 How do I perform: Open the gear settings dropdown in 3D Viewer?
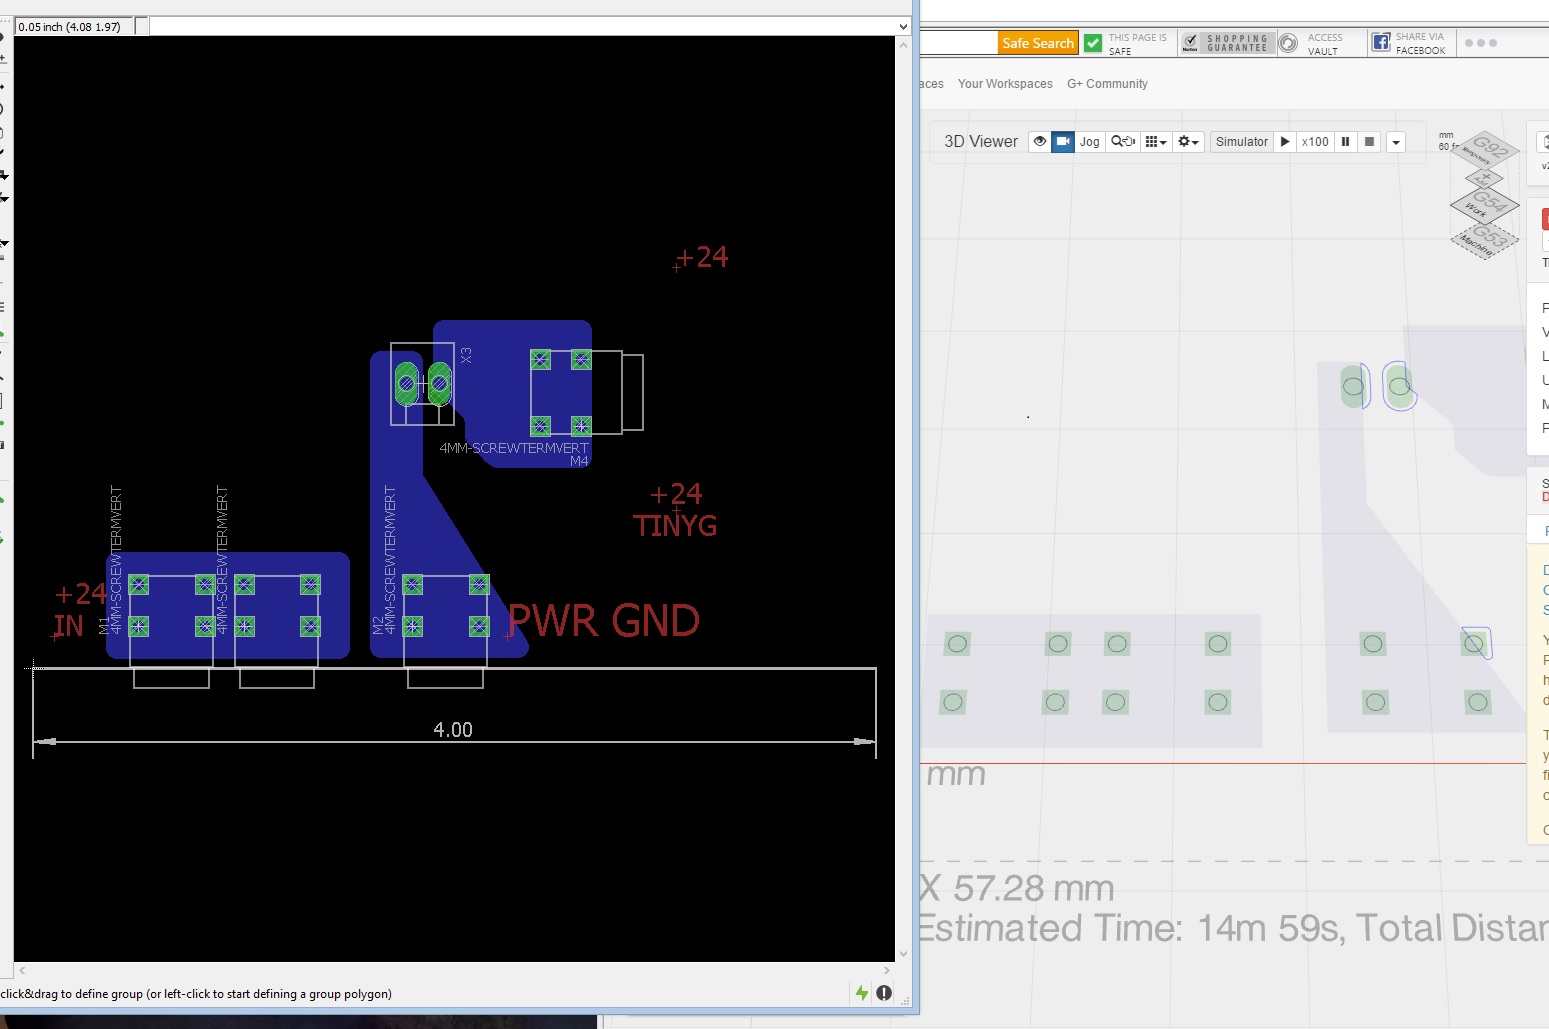click(1188, 142)
